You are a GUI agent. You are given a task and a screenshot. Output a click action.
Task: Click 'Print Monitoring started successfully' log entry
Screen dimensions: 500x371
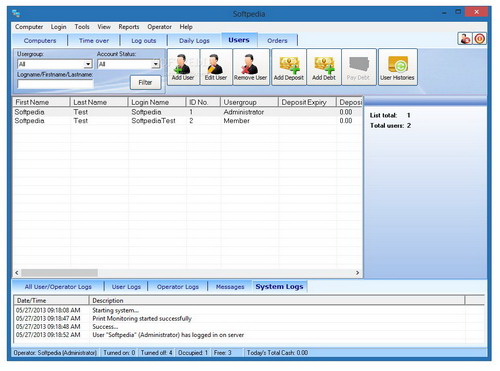[x=142, y=319]
